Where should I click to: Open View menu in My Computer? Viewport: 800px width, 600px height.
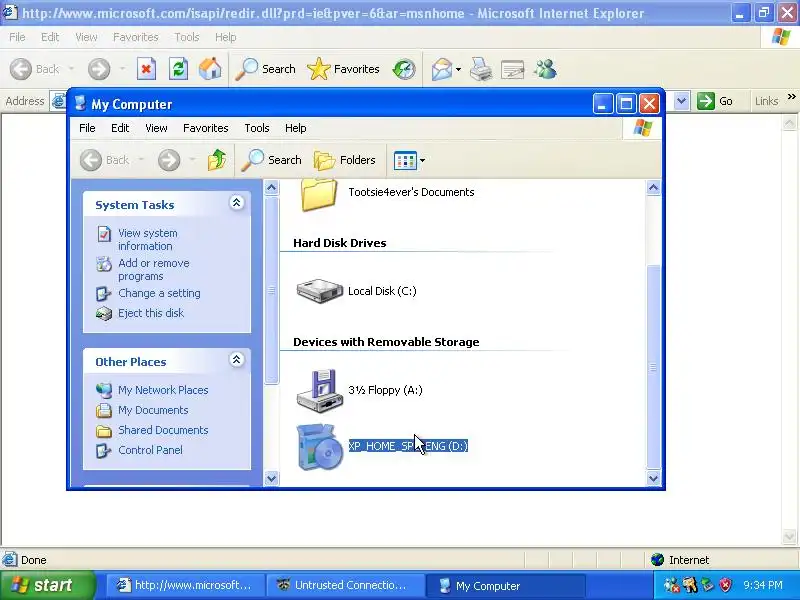click(x=156, y=128)
